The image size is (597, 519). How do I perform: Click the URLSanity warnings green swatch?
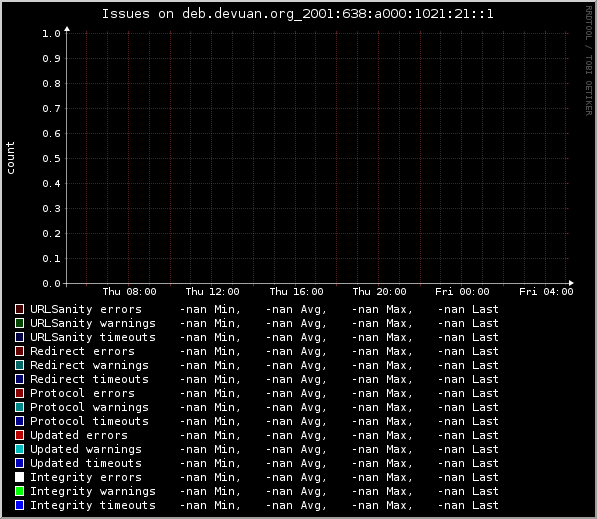19,323
